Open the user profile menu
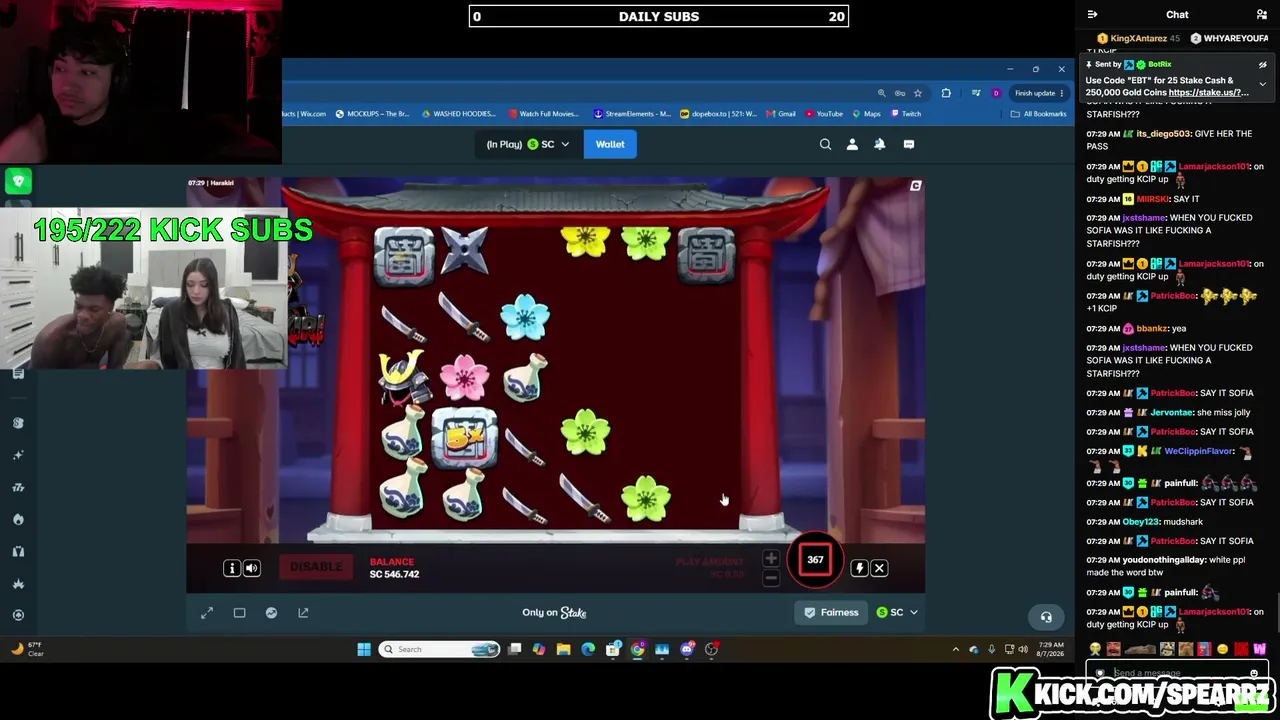1280x720 pixels. (x=852, y=144)
